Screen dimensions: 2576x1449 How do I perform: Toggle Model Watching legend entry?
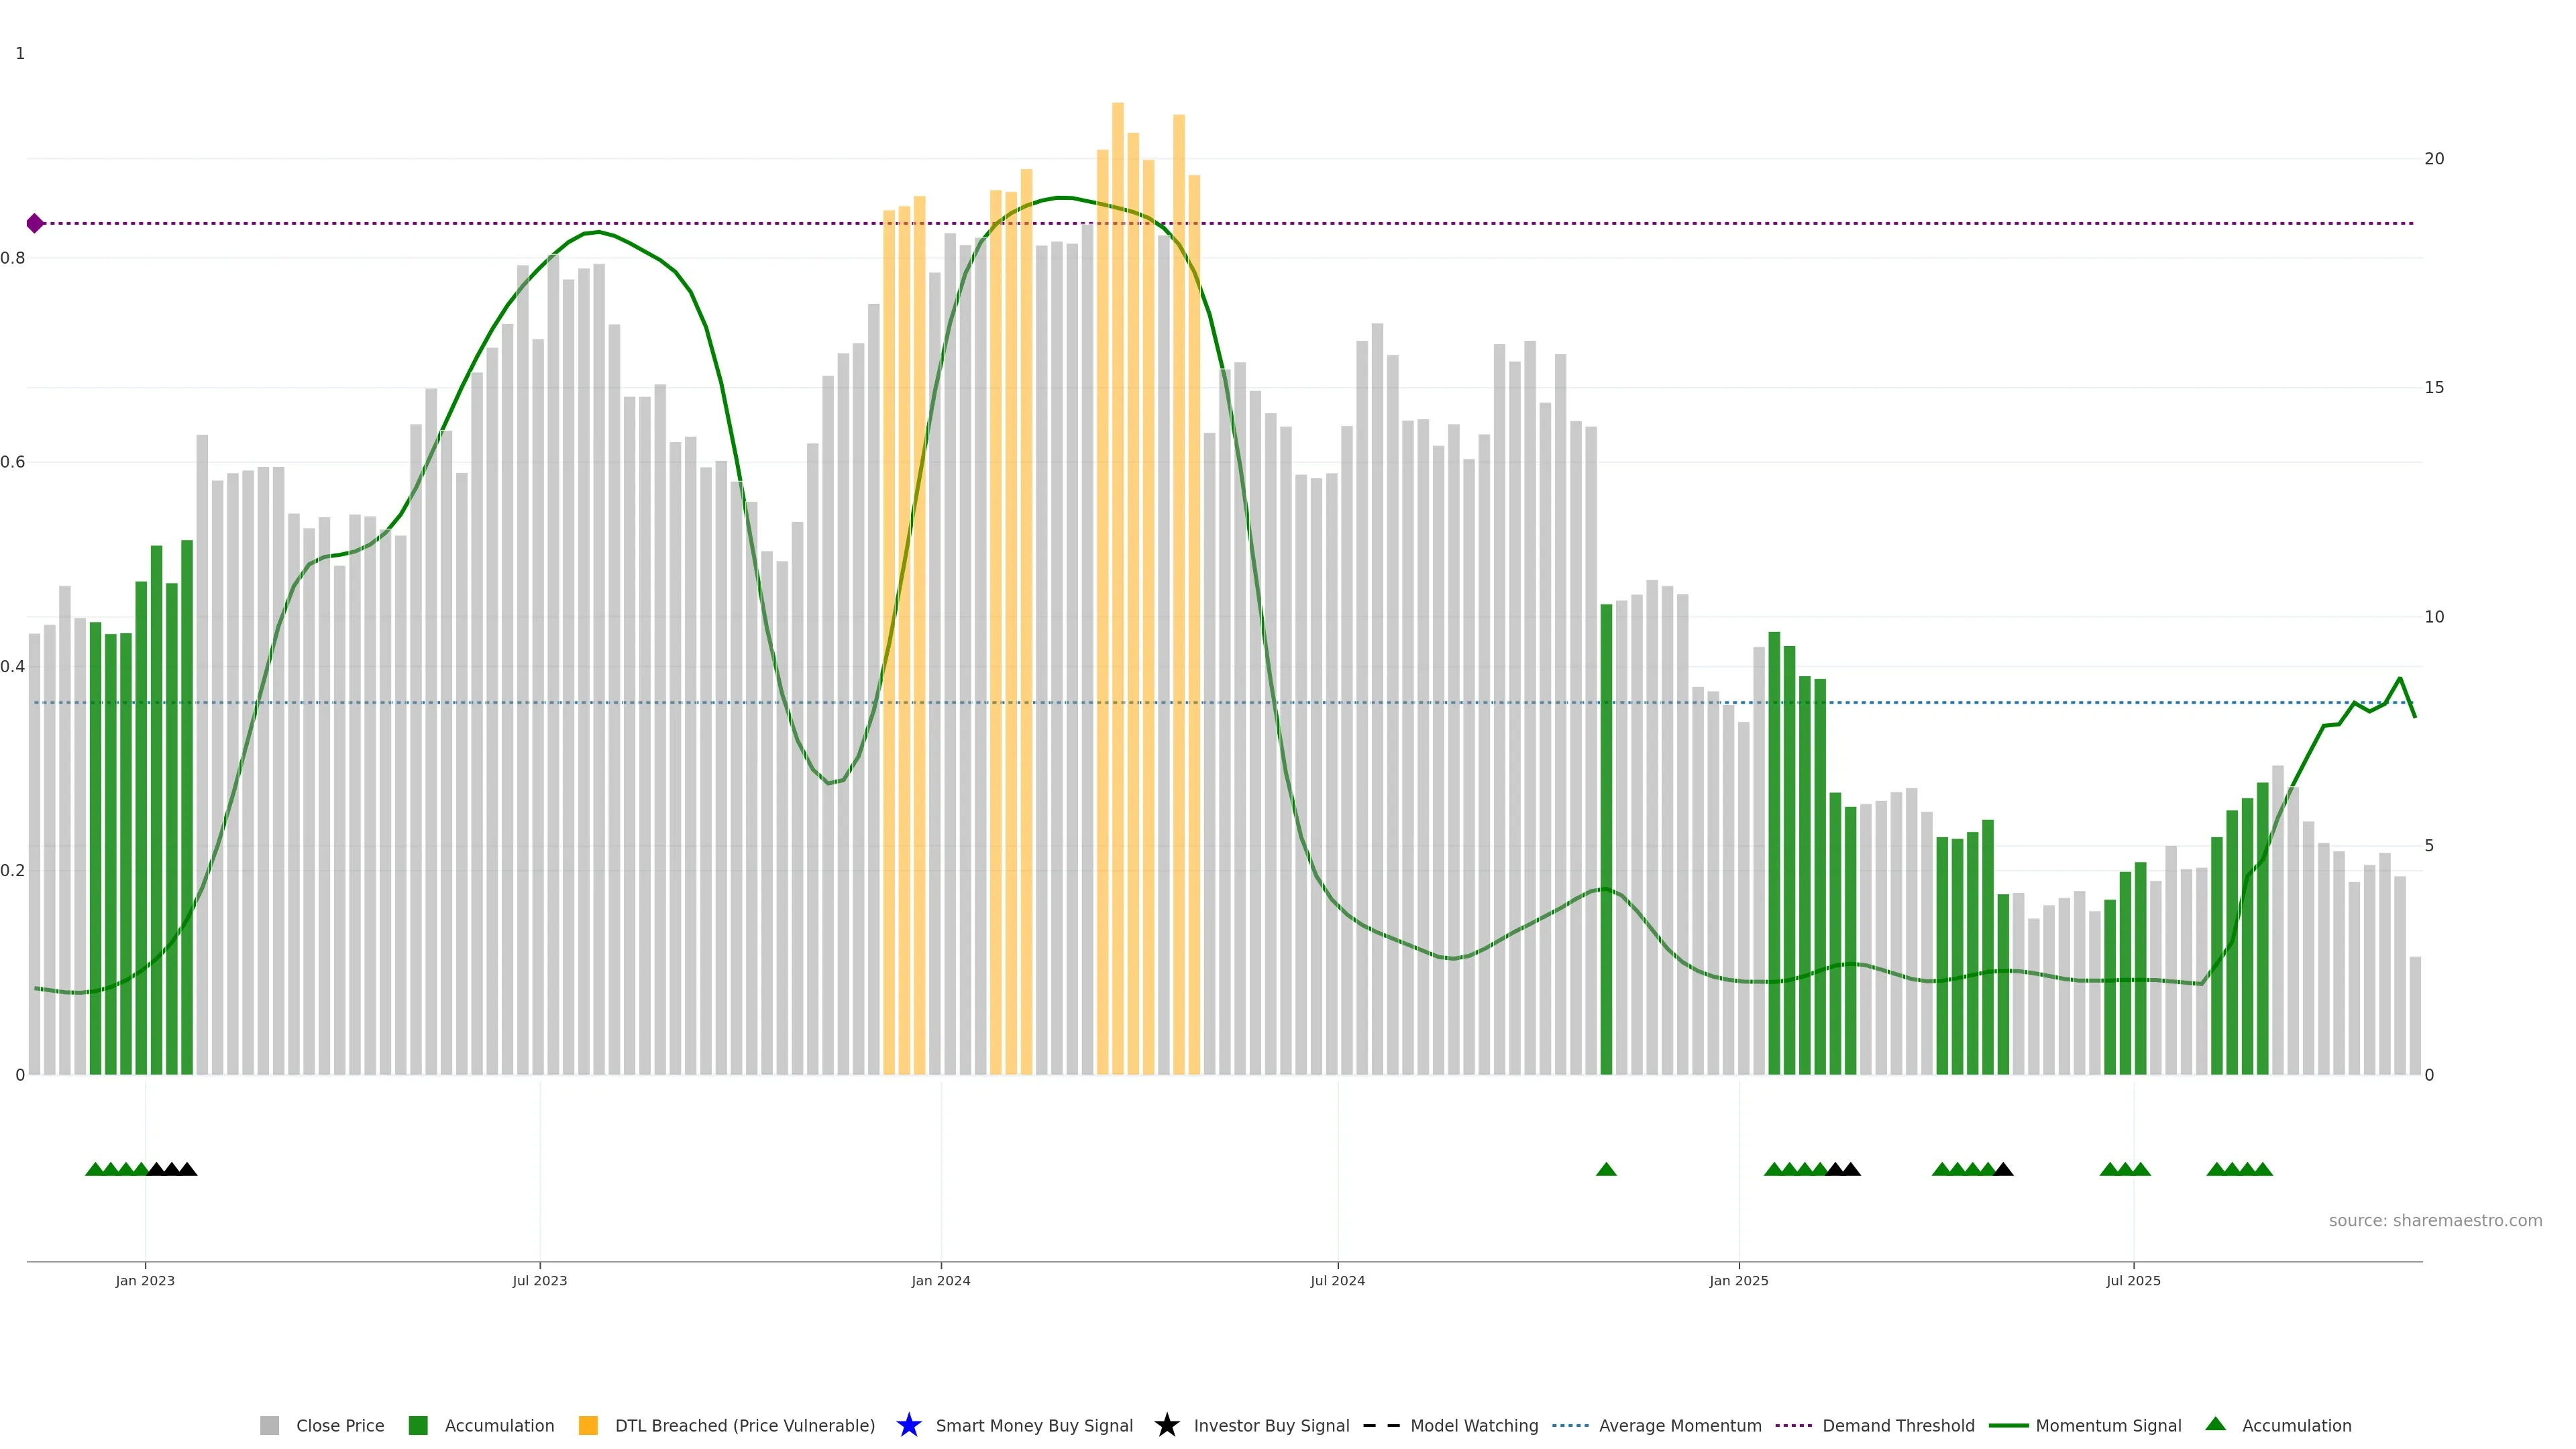click(x=1474, y=1425)
